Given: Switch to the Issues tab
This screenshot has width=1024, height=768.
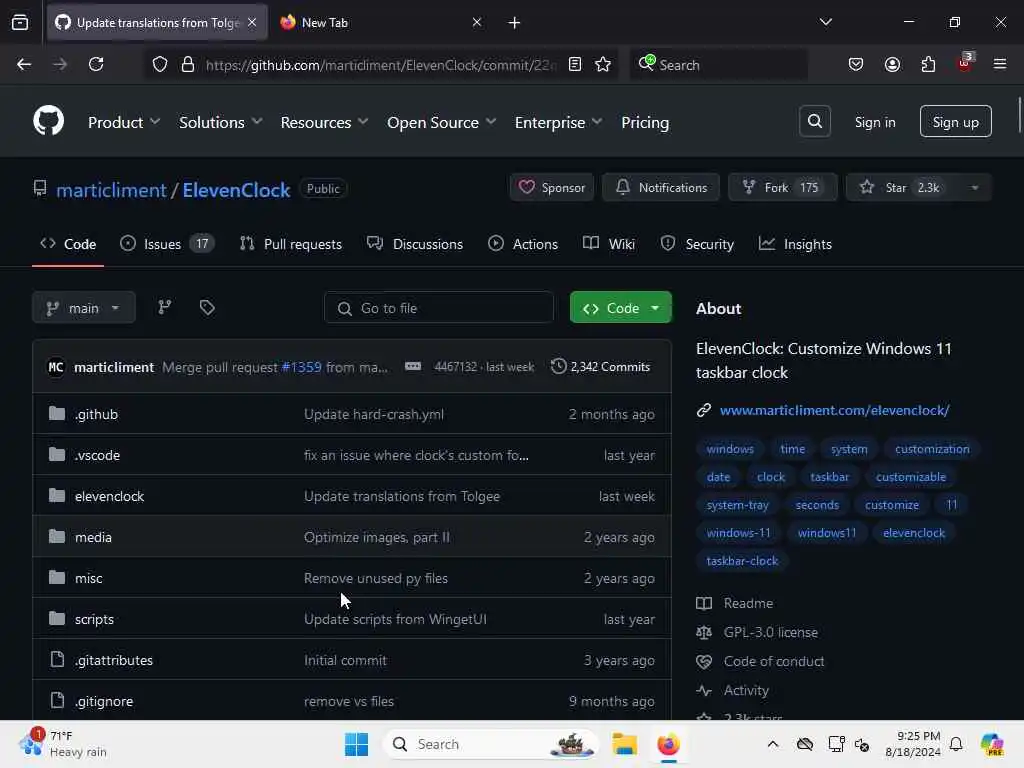Looking at the screenshot, I should tap(167, 244).
